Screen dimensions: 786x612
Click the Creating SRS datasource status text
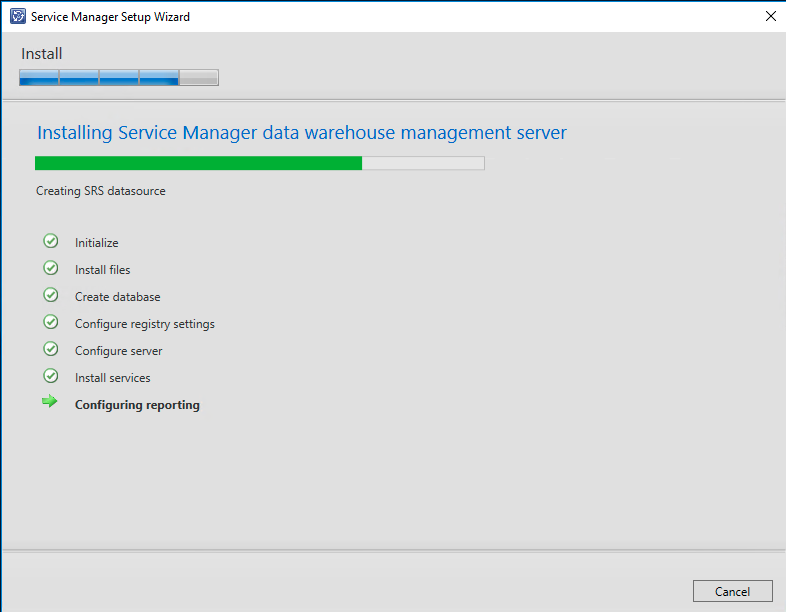point(101,191)
